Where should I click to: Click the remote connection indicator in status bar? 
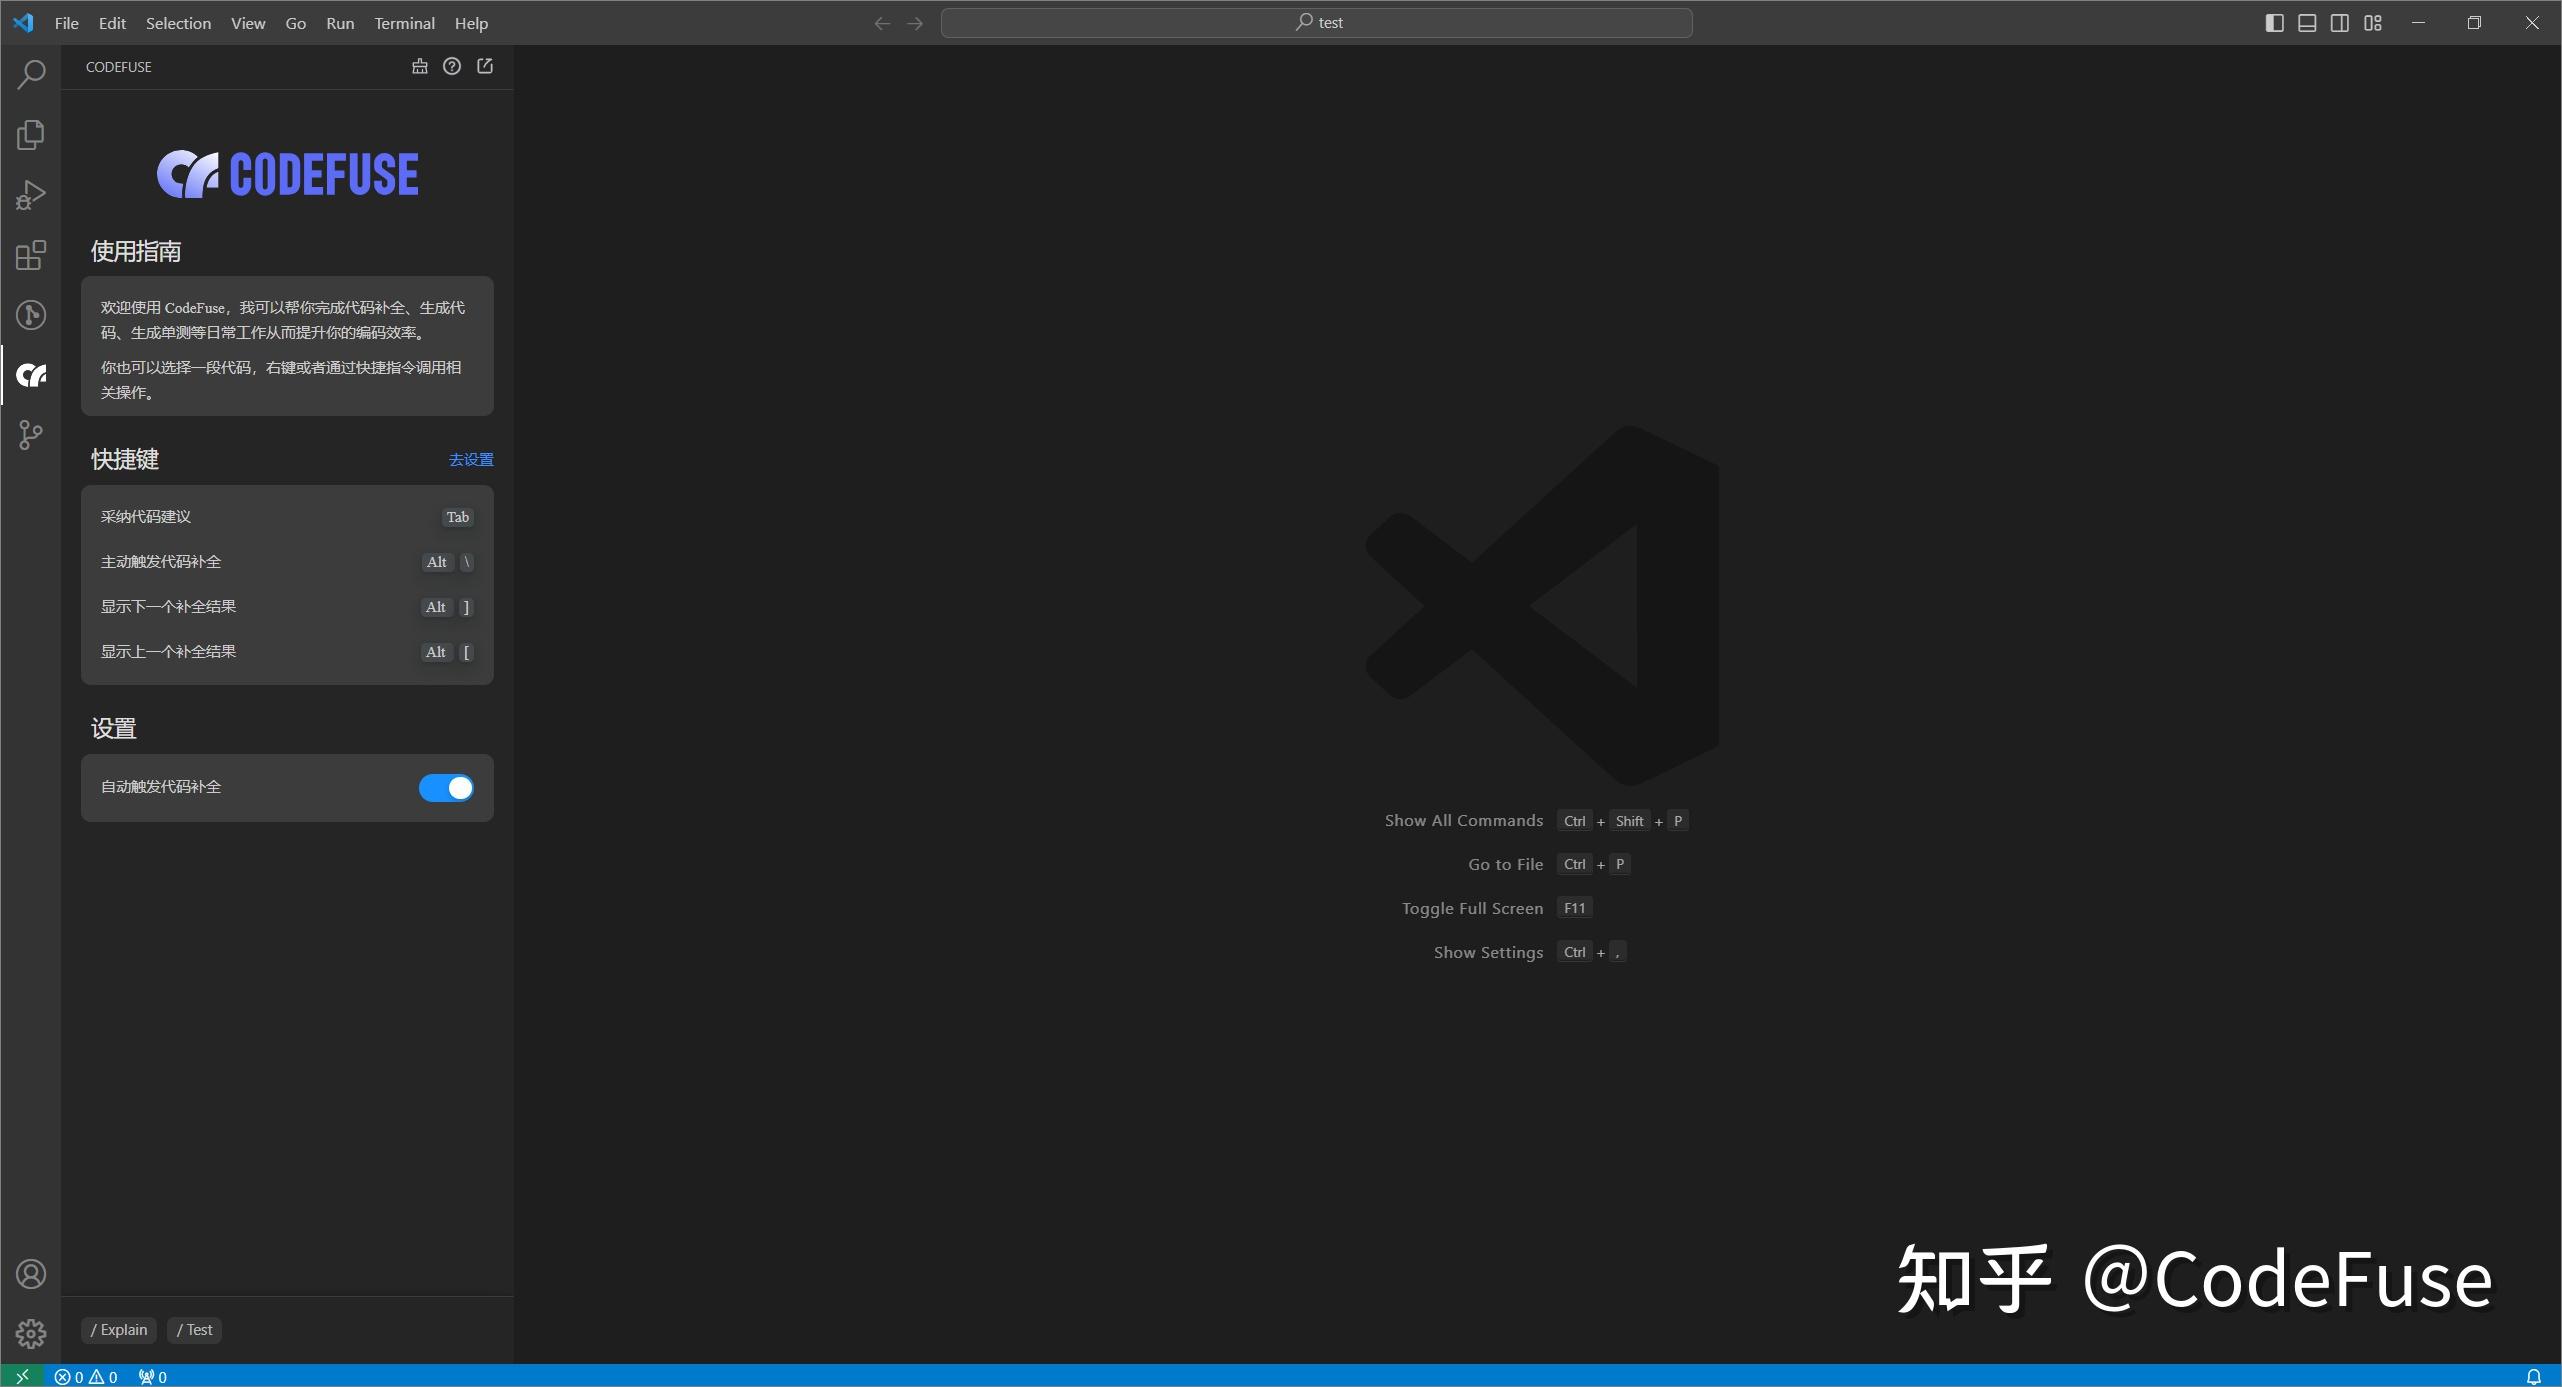click(x=22, y=1376)
